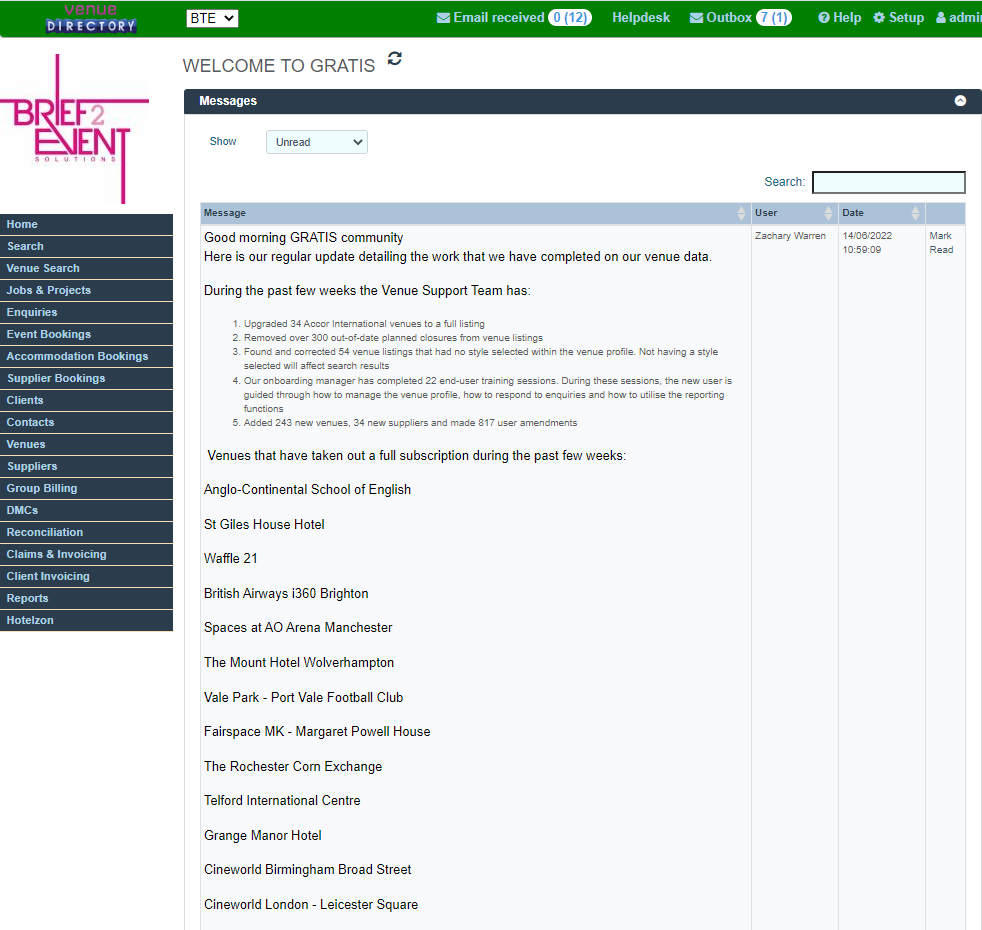Click the text Spaces at AO Arena Manchester
982x930 pixels.
coord(298,628)
